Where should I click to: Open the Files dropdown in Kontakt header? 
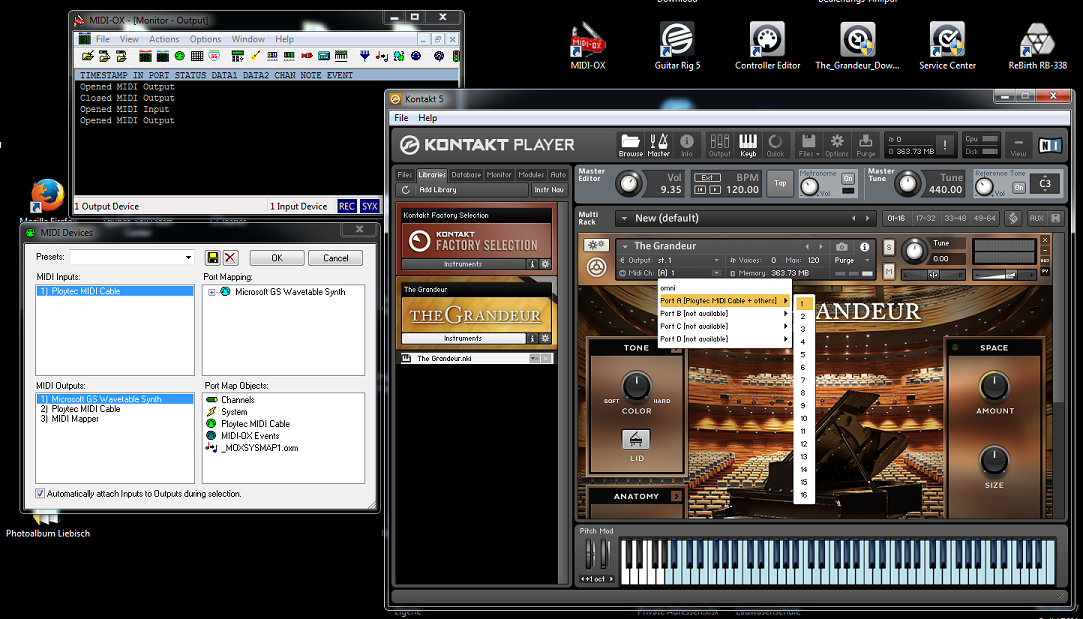809,145
